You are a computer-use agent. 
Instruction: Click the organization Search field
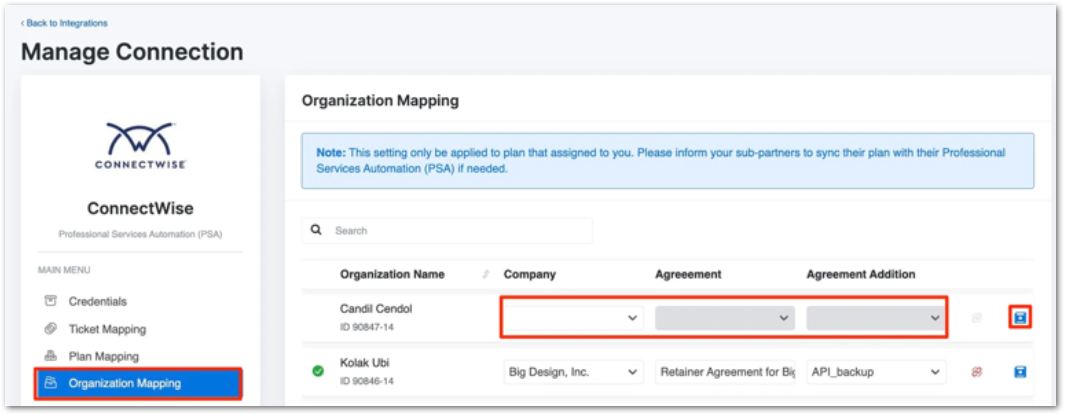(x=460, y=230)
